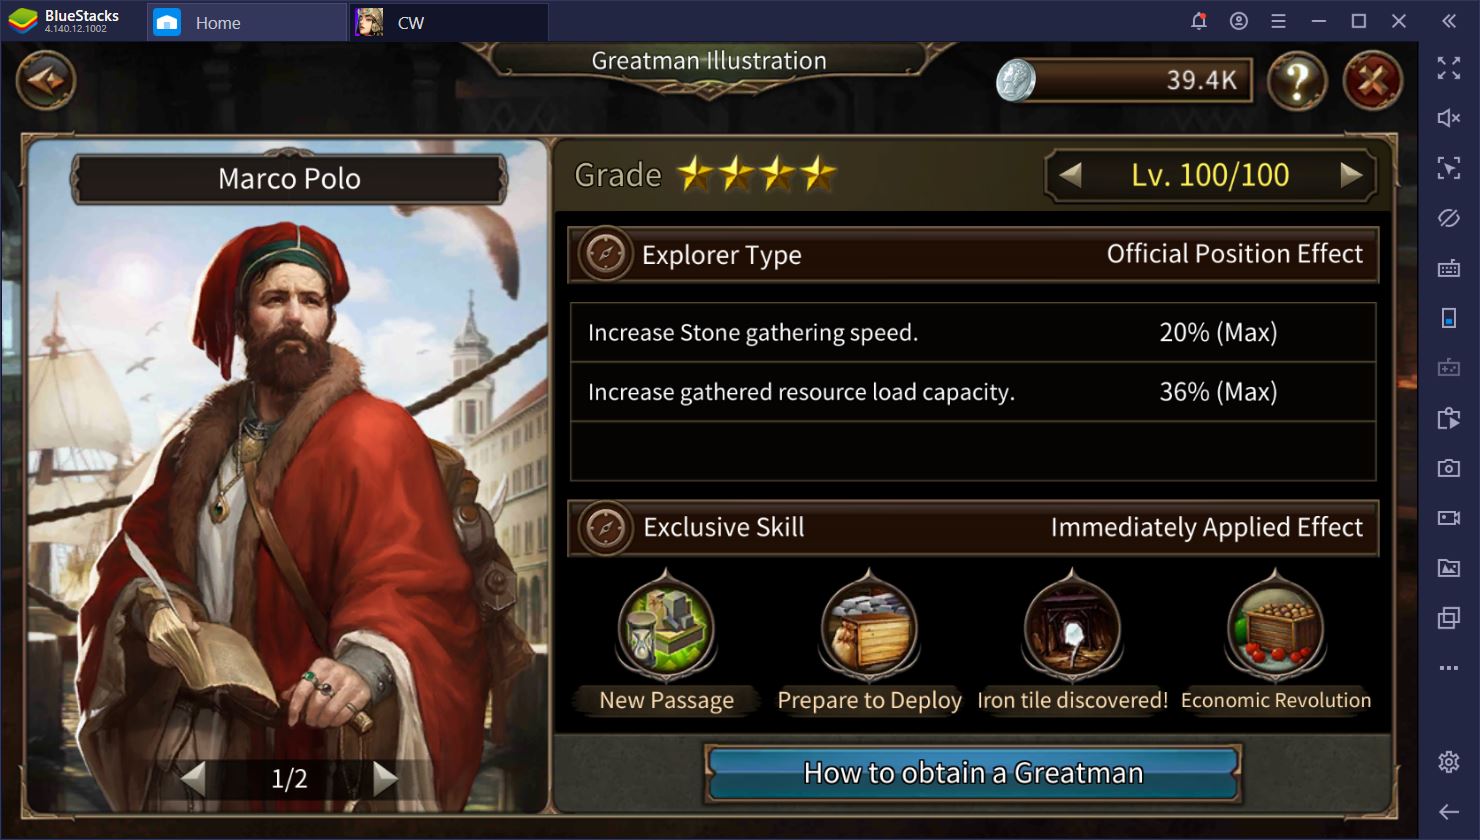Show previous Greatman with left arrow
The height and width of the screenshot is (840, 1480).
pyautogui.click(x=193, y=778)
